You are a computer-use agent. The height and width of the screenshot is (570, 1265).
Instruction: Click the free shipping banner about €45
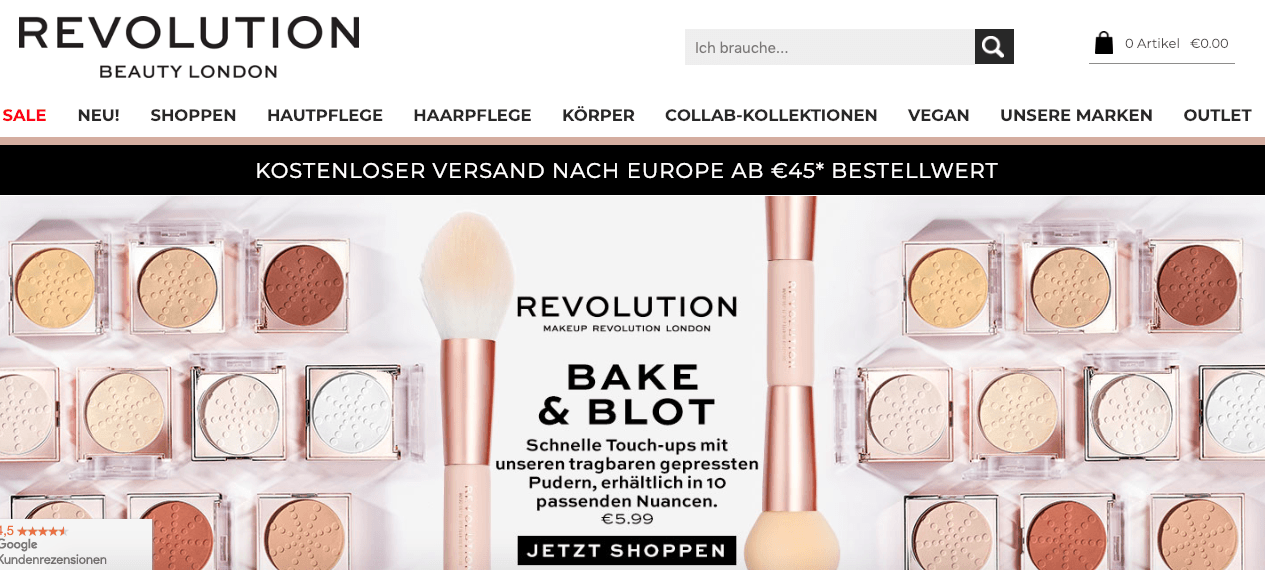click(627, 170)
